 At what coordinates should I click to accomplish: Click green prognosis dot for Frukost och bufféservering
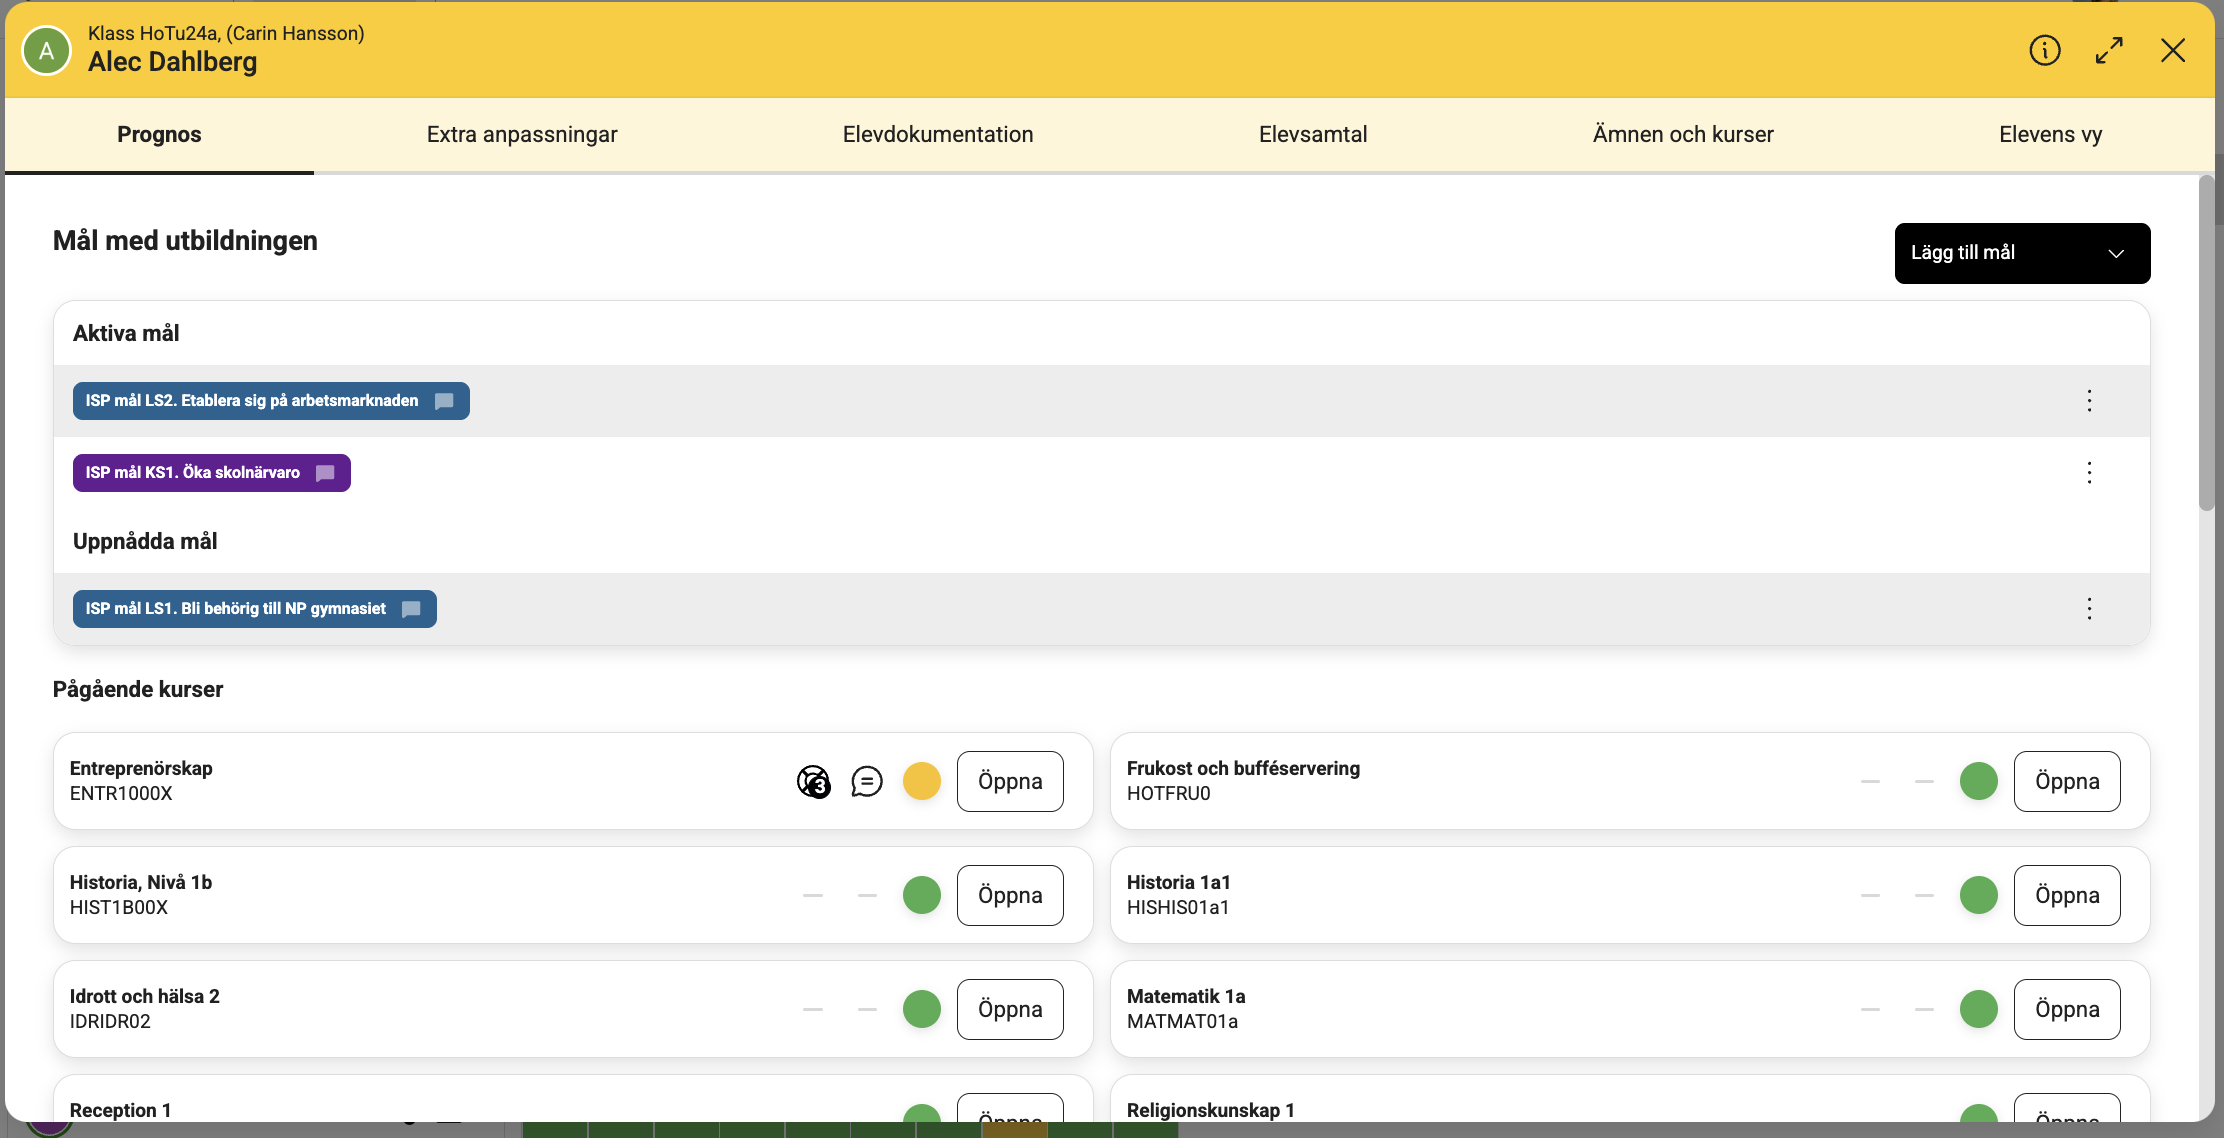pyautogui.click(x=1978, y=781)
